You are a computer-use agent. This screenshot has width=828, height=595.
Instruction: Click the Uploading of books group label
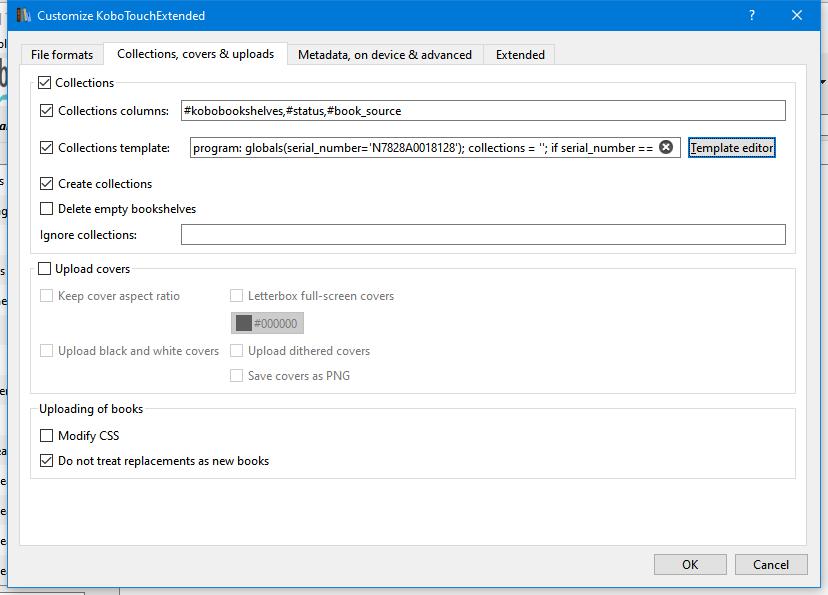(x=91, y=409)
